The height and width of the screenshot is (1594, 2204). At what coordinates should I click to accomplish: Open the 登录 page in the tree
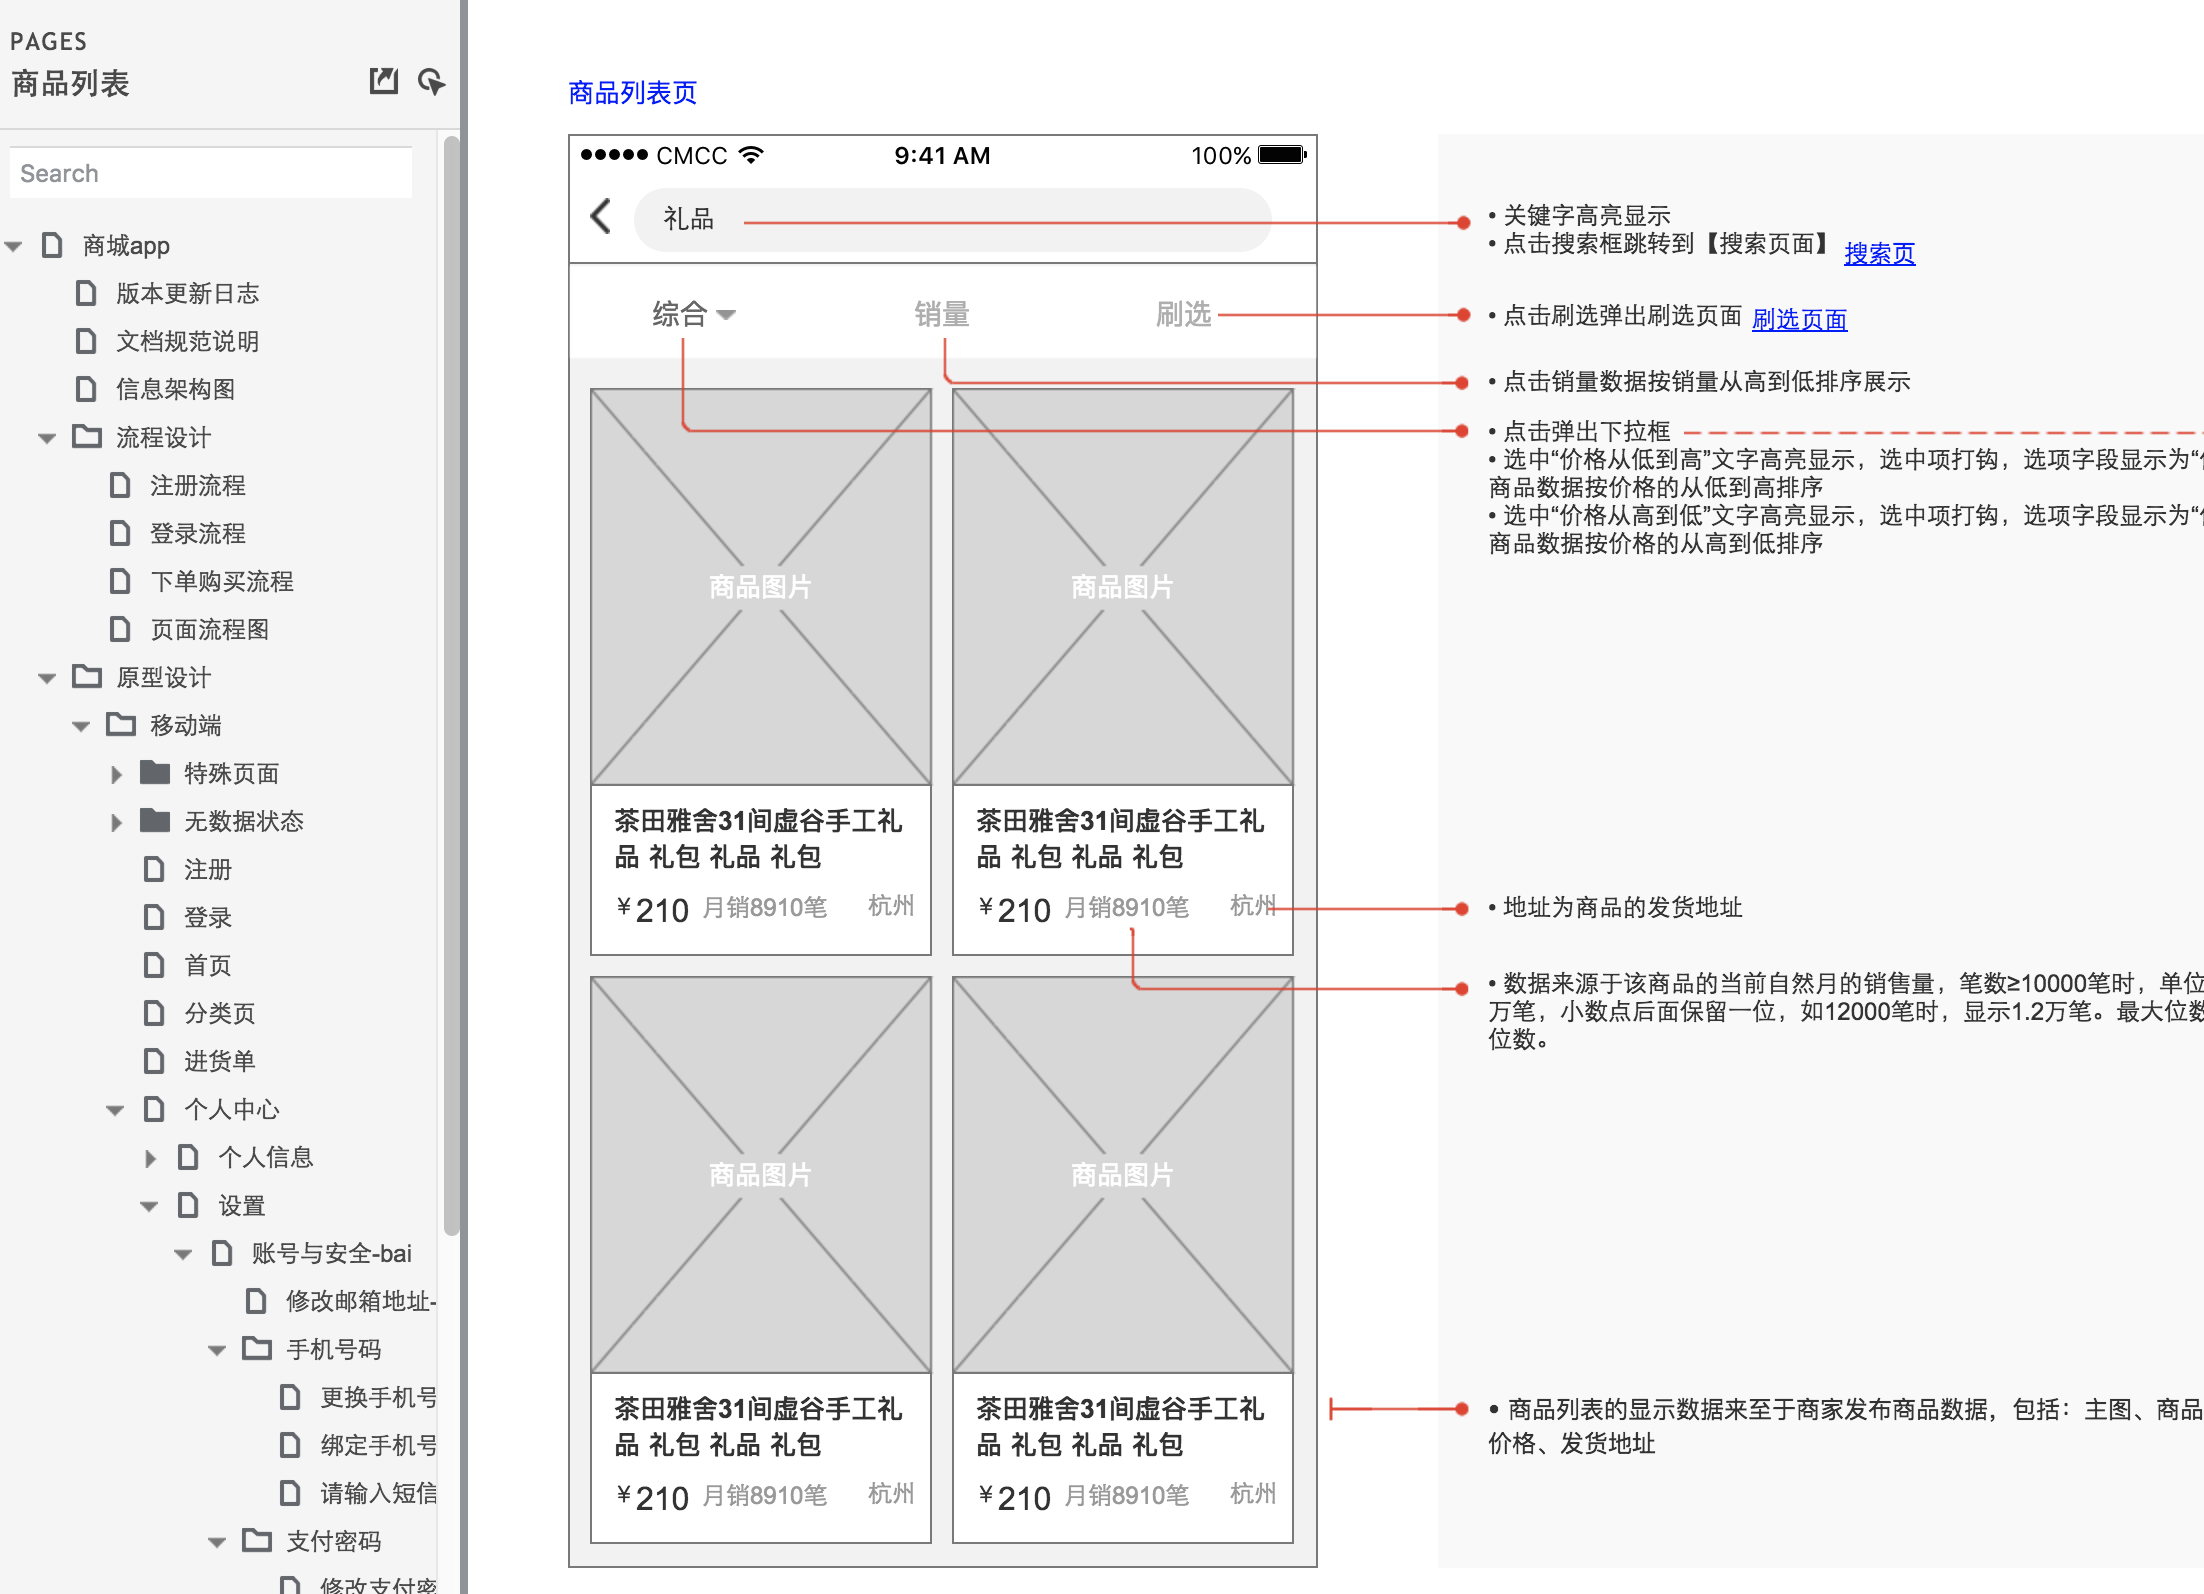pyautogui.click(x=208, y=917)
